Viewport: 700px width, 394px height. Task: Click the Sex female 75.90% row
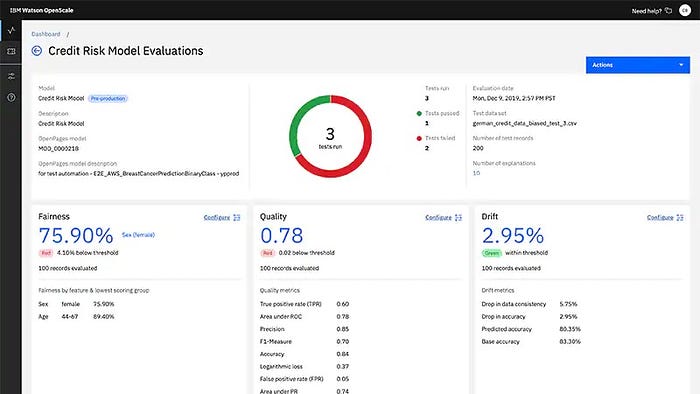(x=76, y=304)
